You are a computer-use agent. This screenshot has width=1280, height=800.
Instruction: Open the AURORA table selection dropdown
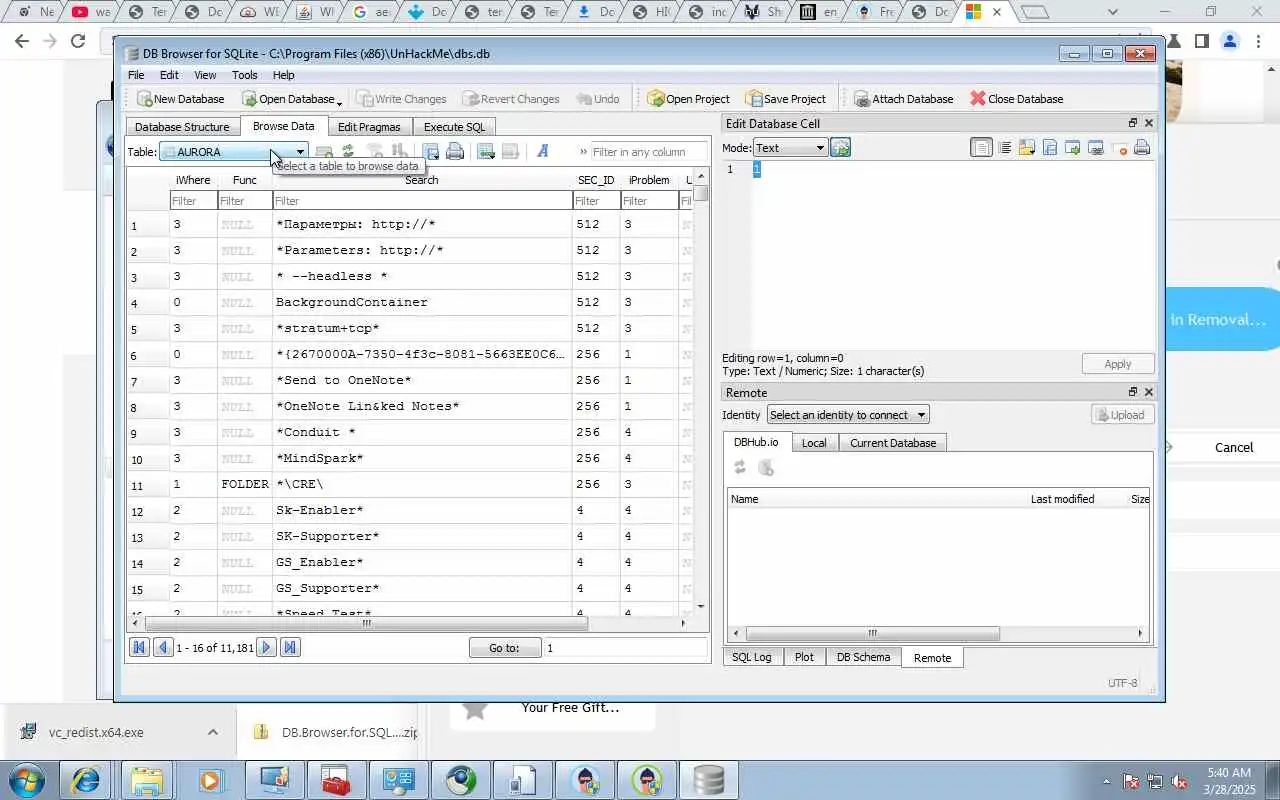tap(233, 152)
